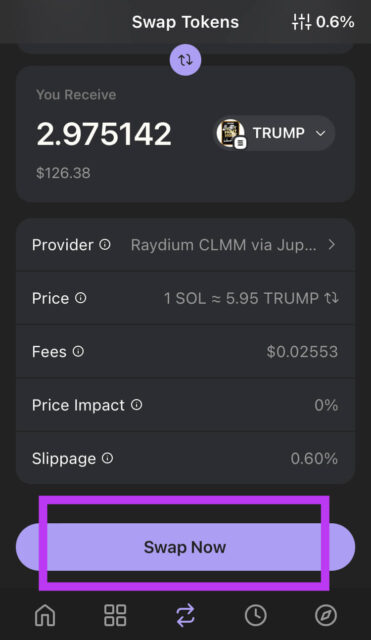Tap the TRUMP token logo image
Viewport: 371px width, 640px height.
231,133
